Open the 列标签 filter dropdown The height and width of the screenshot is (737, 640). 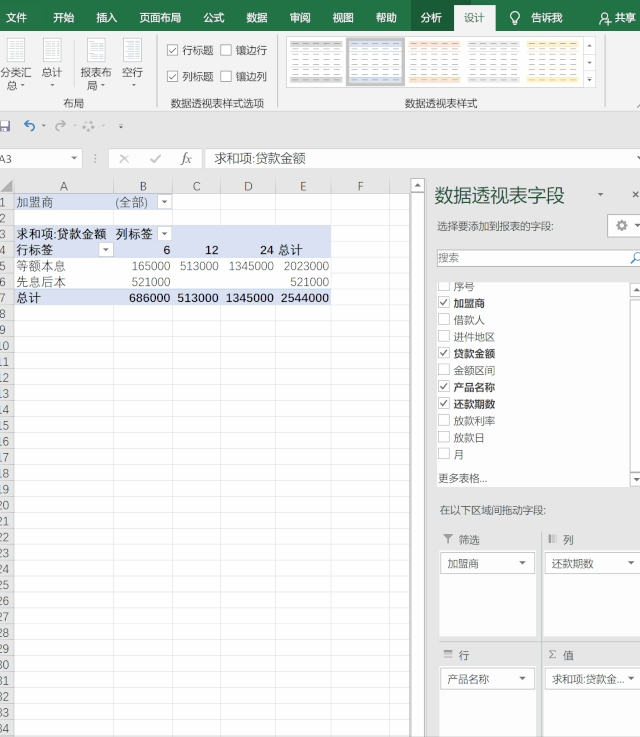(164, 234)
